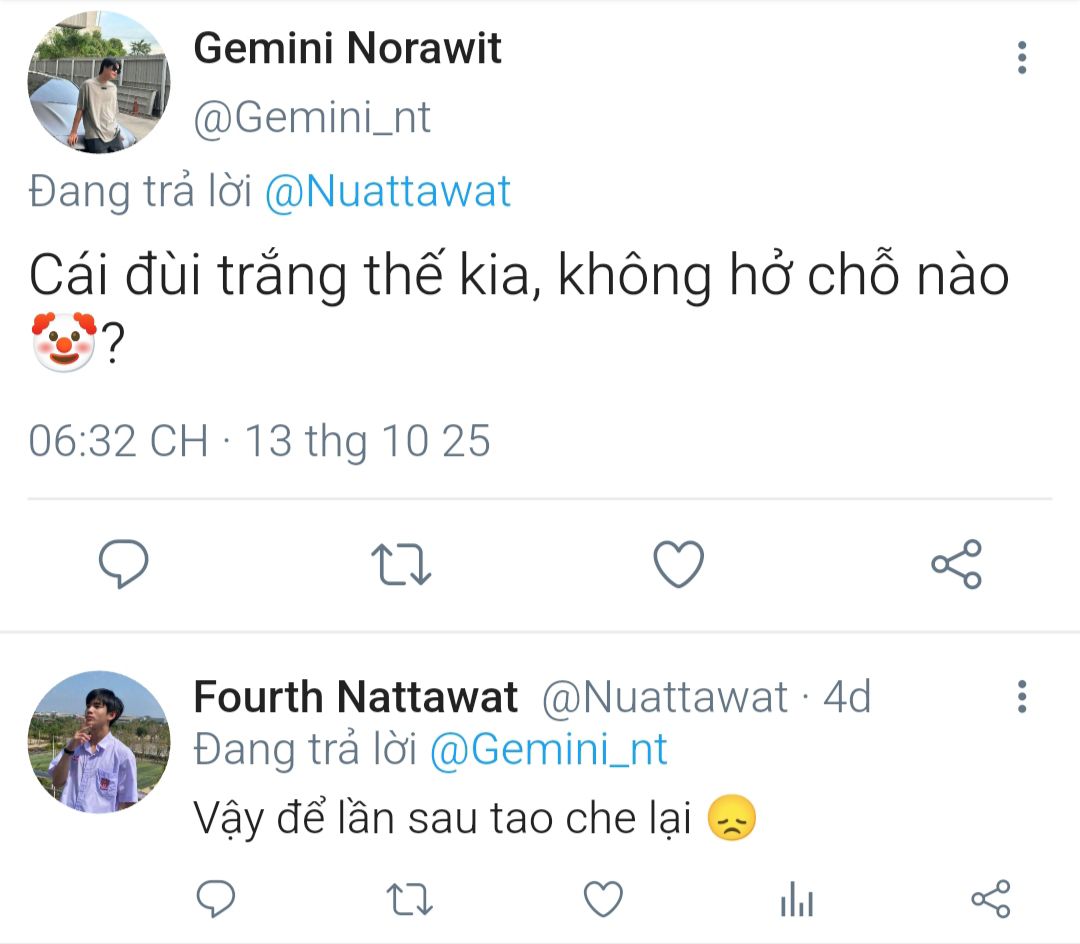
Task: Tap the Fourth Nattawat display name
Action: pyautogui.click(x=355, y=697)
